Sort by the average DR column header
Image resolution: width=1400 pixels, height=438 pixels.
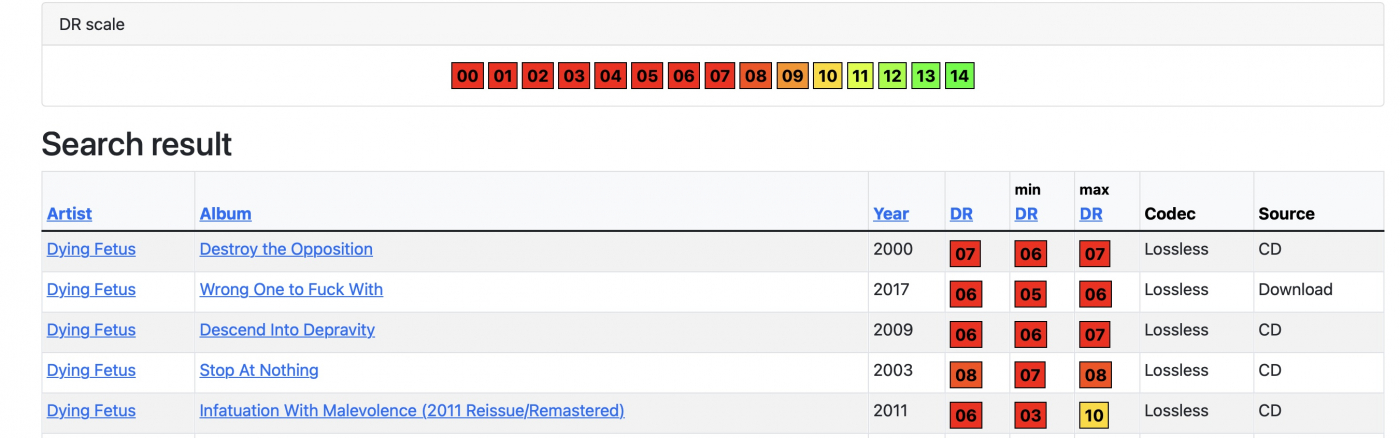[x=960, y=213]
